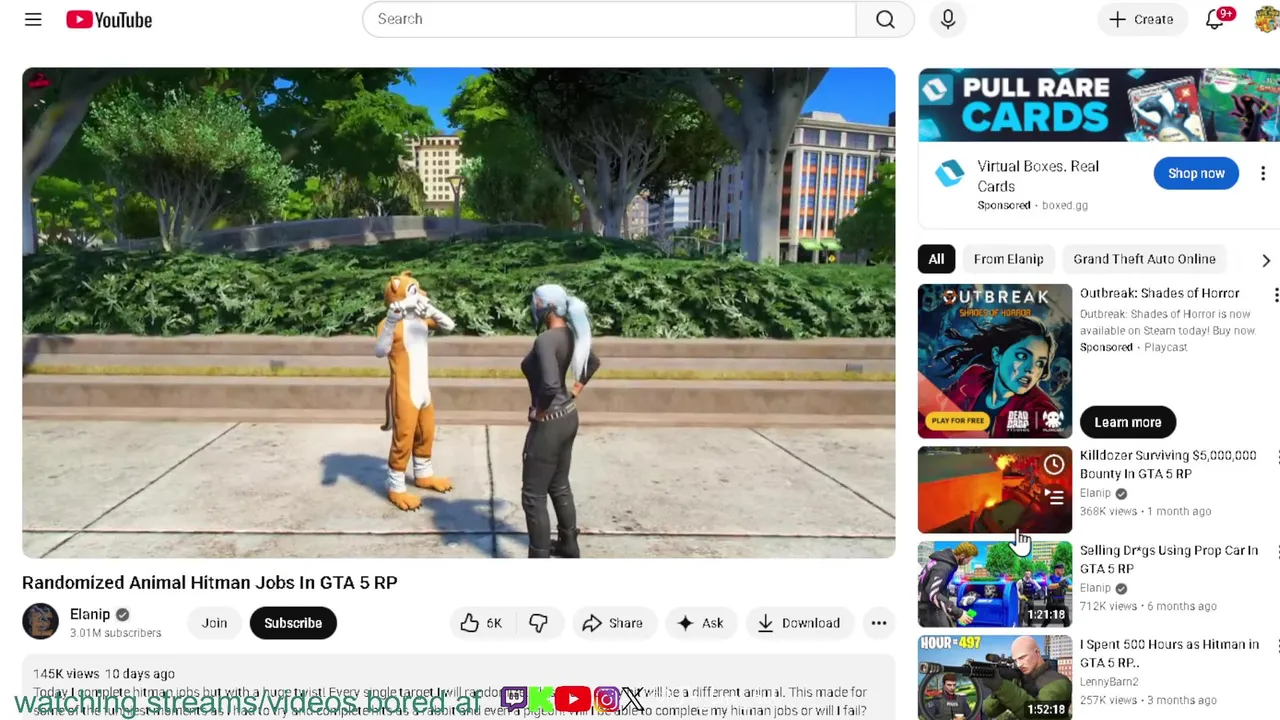Open the Elanip channel name link
Viewport: 1280px width, 720px height.
(x=90, y=614)
